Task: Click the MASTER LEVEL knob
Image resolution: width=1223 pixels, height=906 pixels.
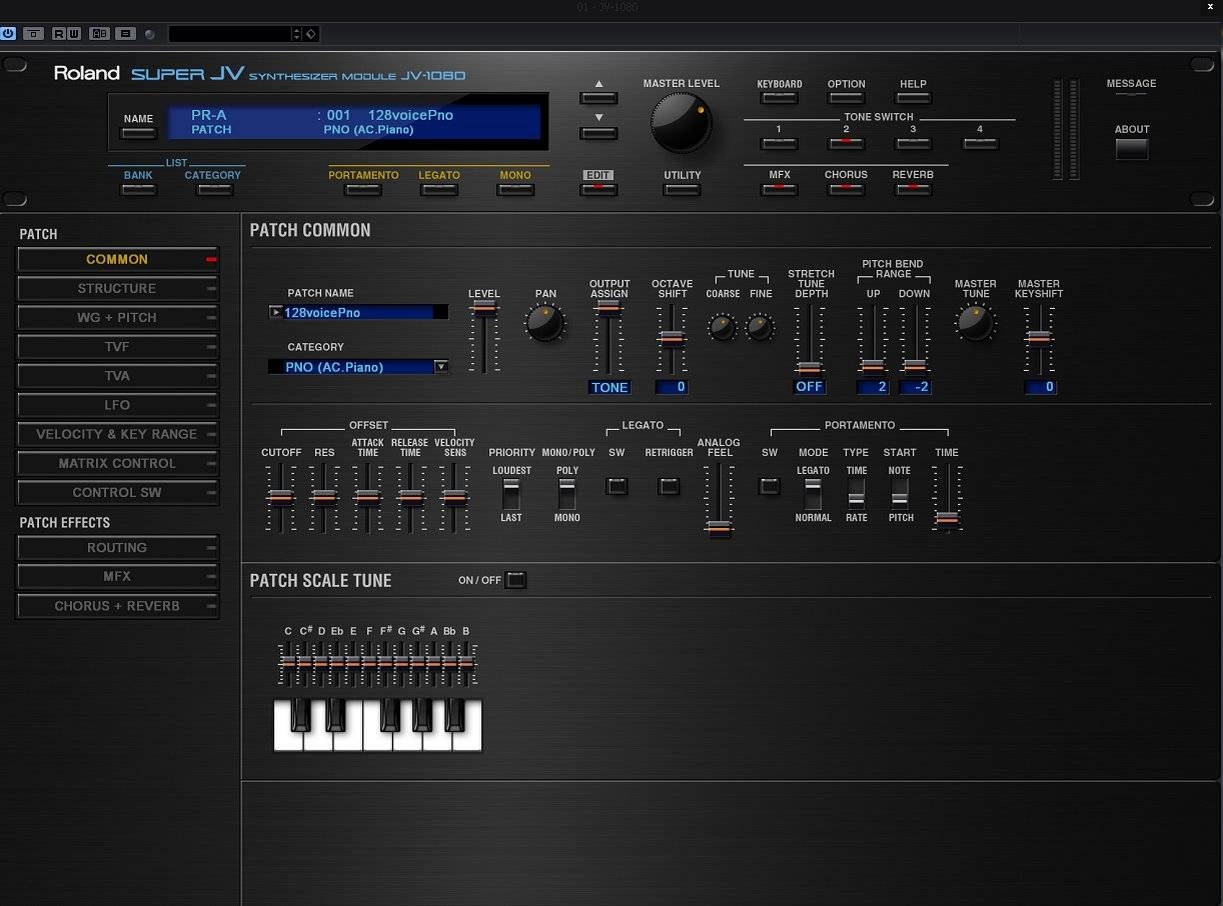Action: pos(681,123)
